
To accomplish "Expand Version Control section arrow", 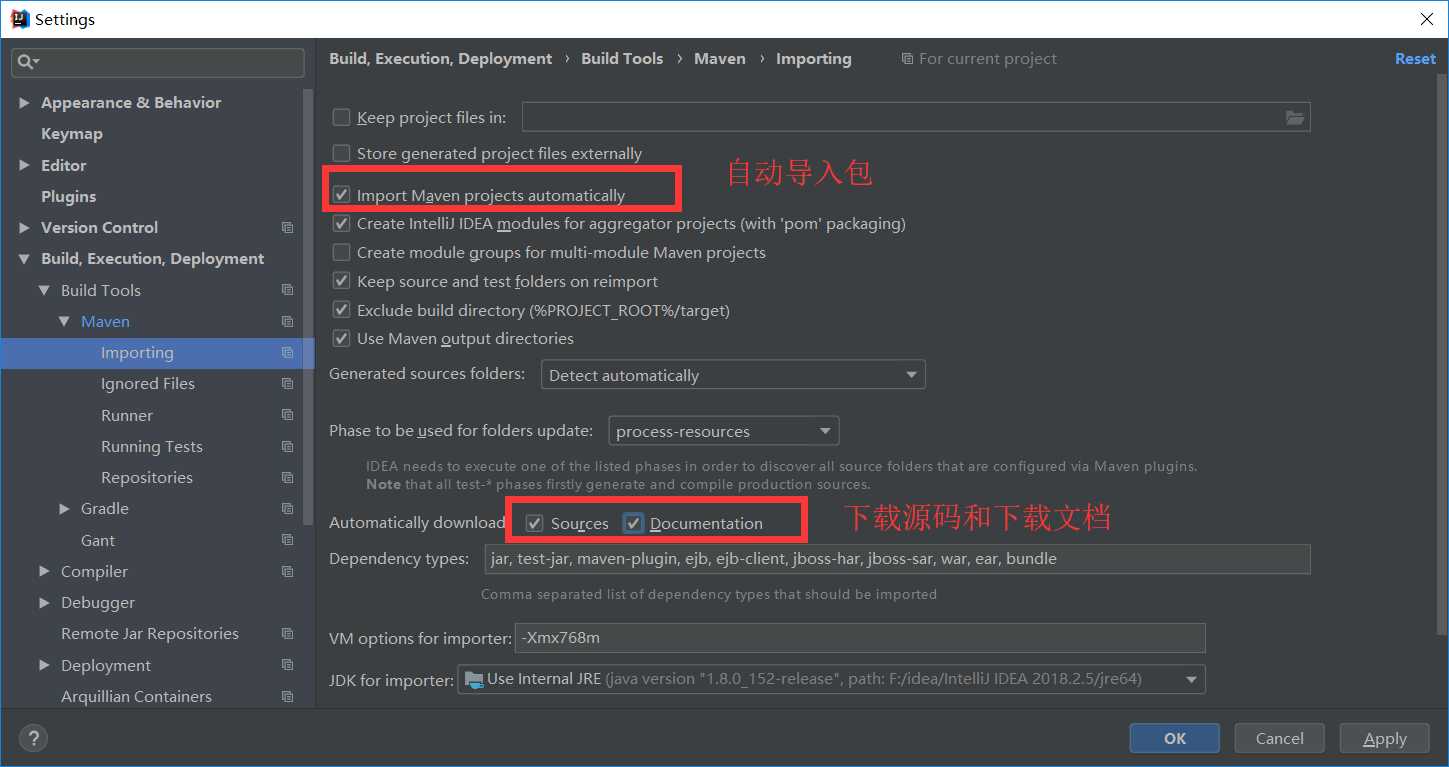I will point(24,228).
